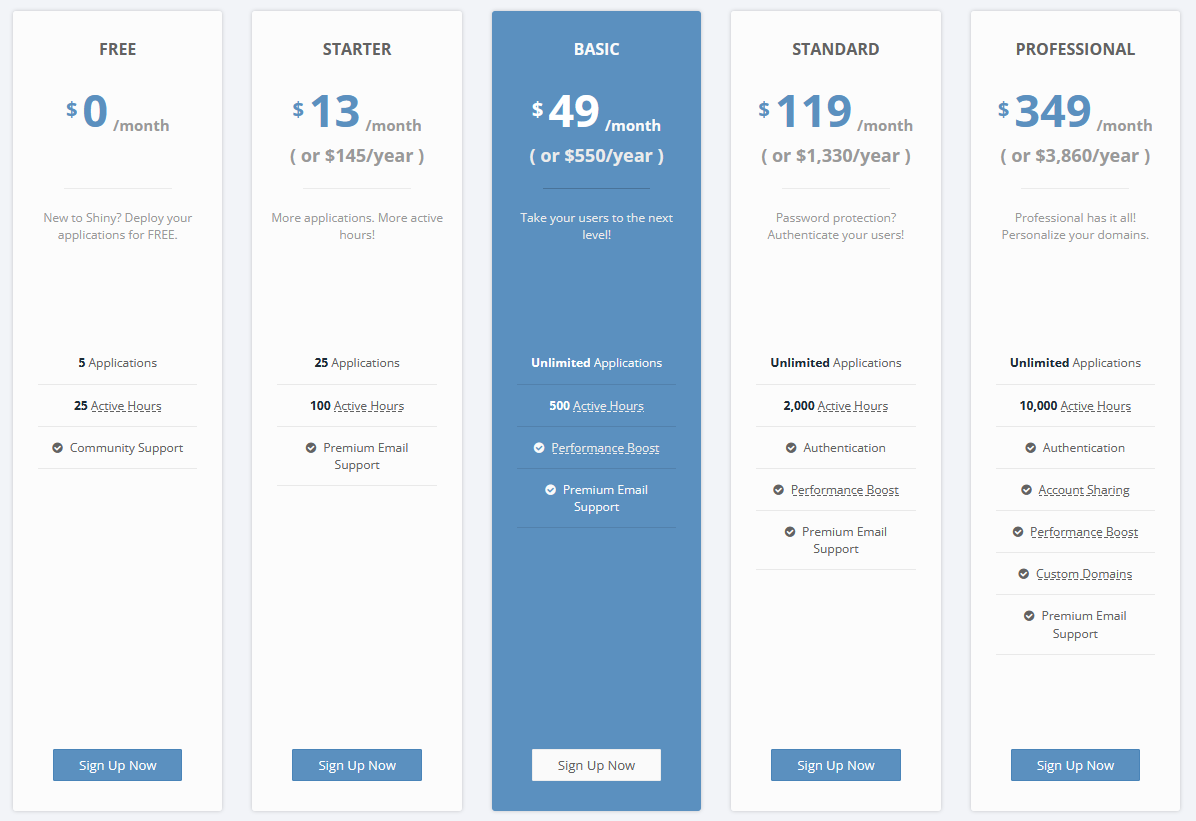1196x821 pixels.
Task: Open Active Hours link in Free plan
Action: (126, 406)
